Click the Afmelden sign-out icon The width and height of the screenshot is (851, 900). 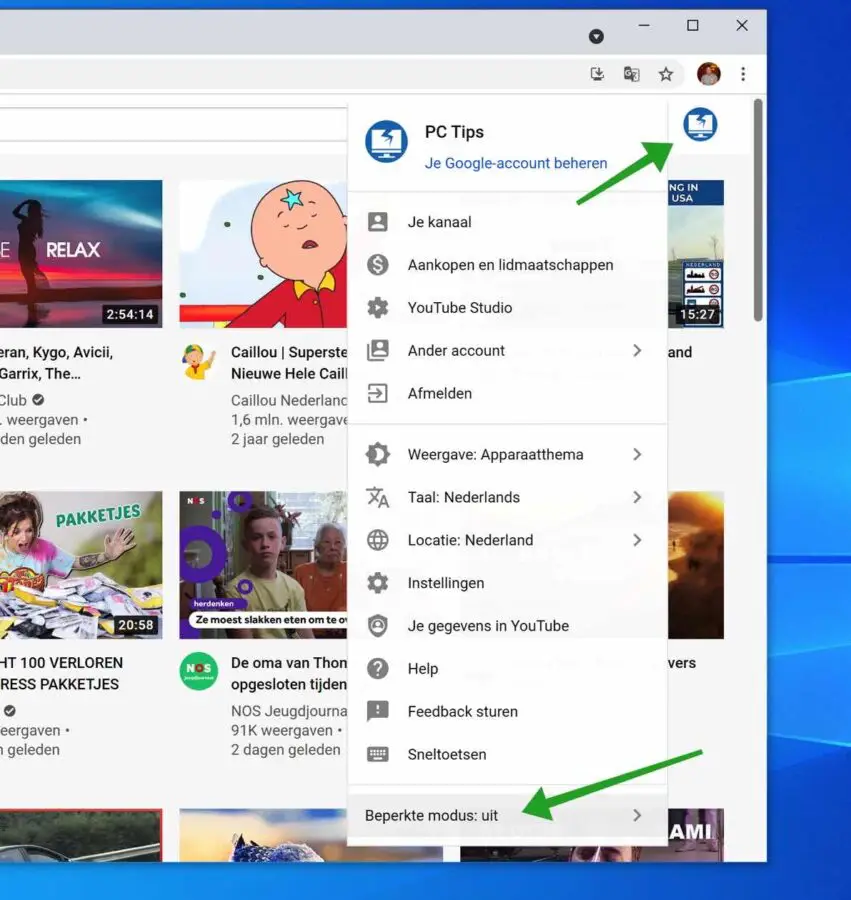pyautogui.click(x=378, y=393)
